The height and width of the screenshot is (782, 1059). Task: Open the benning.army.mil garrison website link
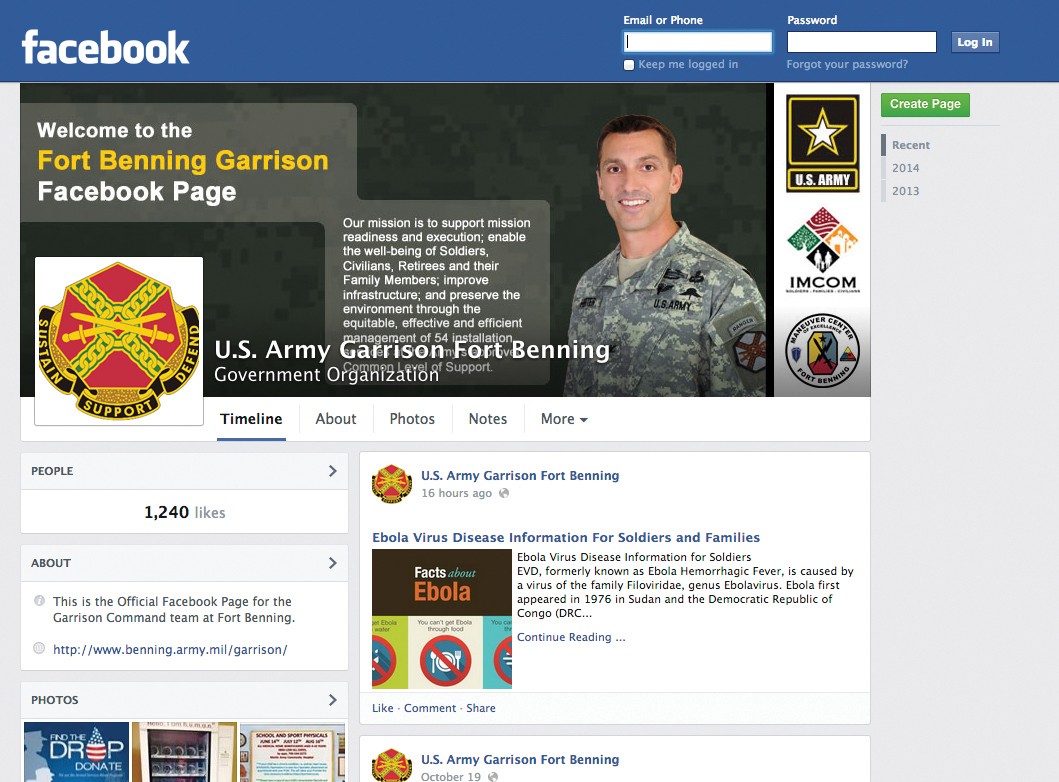click(170, 650)
